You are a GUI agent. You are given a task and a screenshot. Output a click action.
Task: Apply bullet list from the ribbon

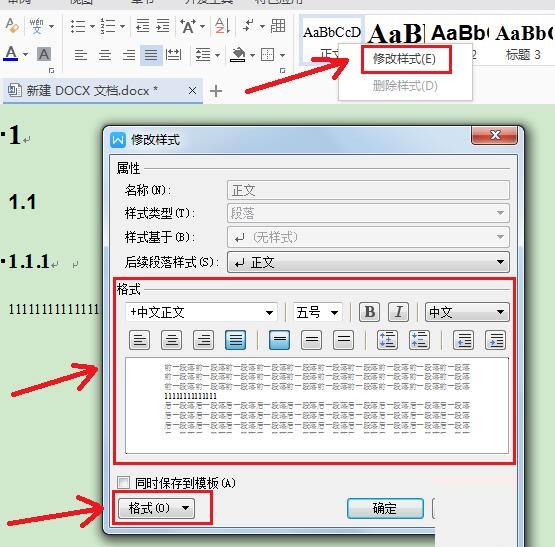(x=78, y=26)
